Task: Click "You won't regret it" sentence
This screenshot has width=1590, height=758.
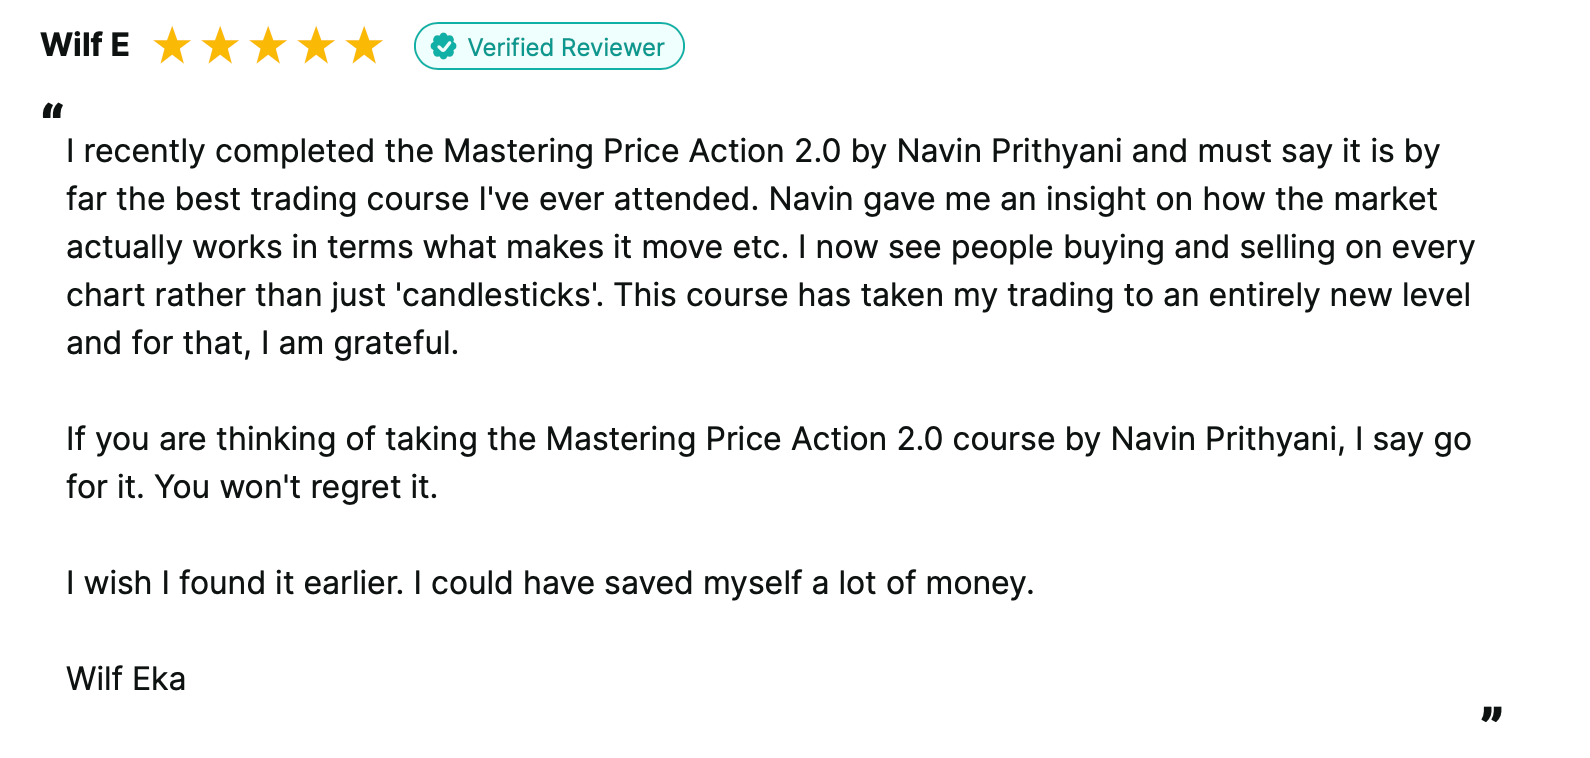Action: pyautogui.click(x=296, y=487)
